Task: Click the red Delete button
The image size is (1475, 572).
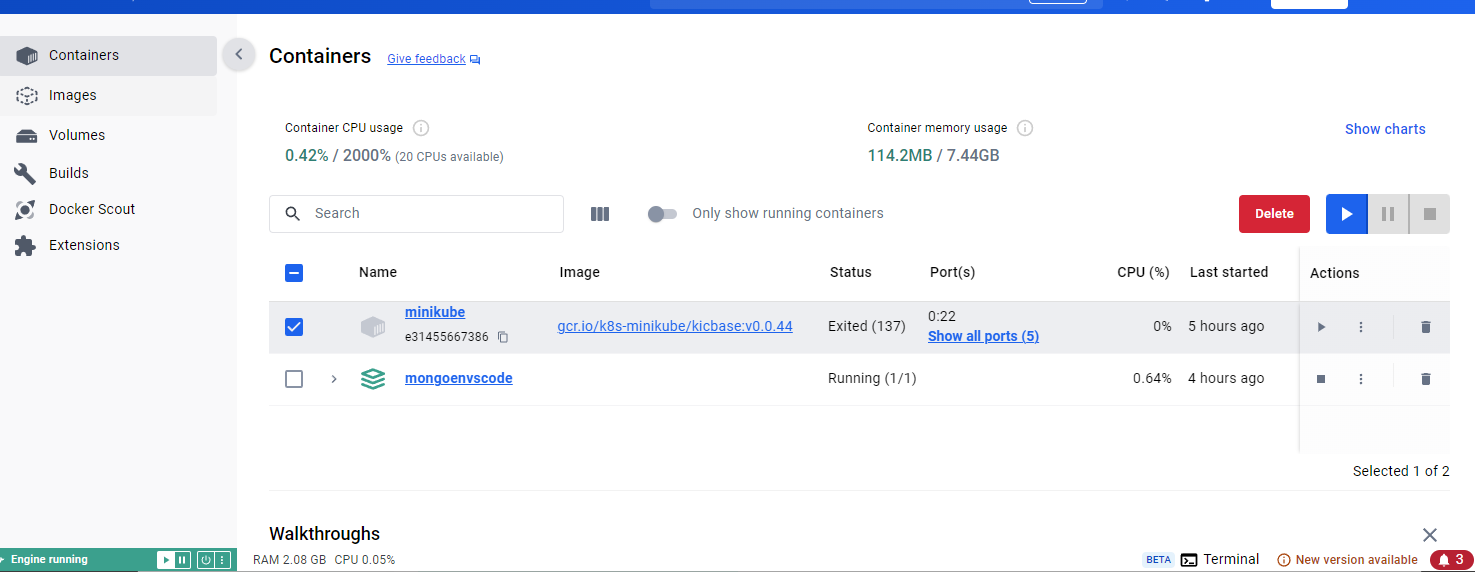Action: tap(1274, 214)
